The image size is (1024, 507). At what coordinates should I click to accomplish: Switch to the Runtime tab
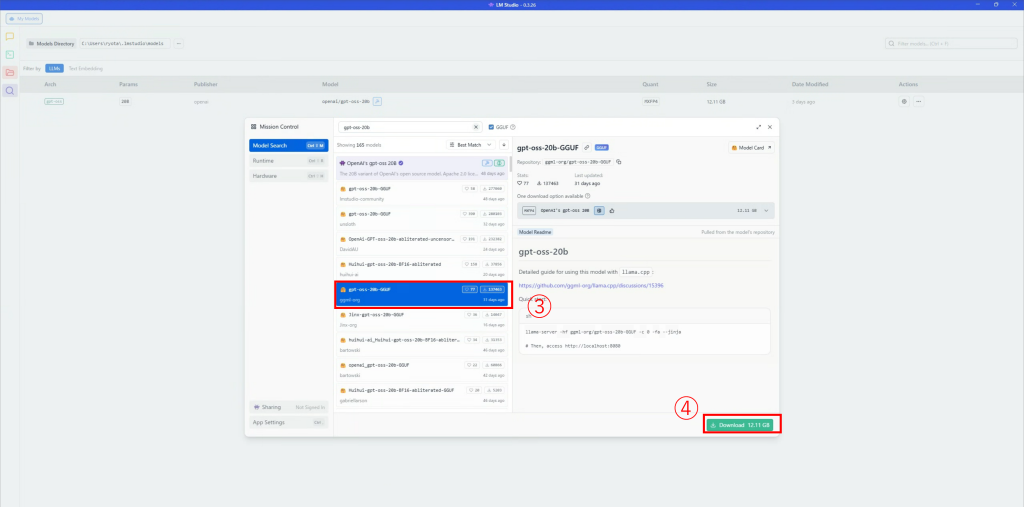(x=284, y=160)
